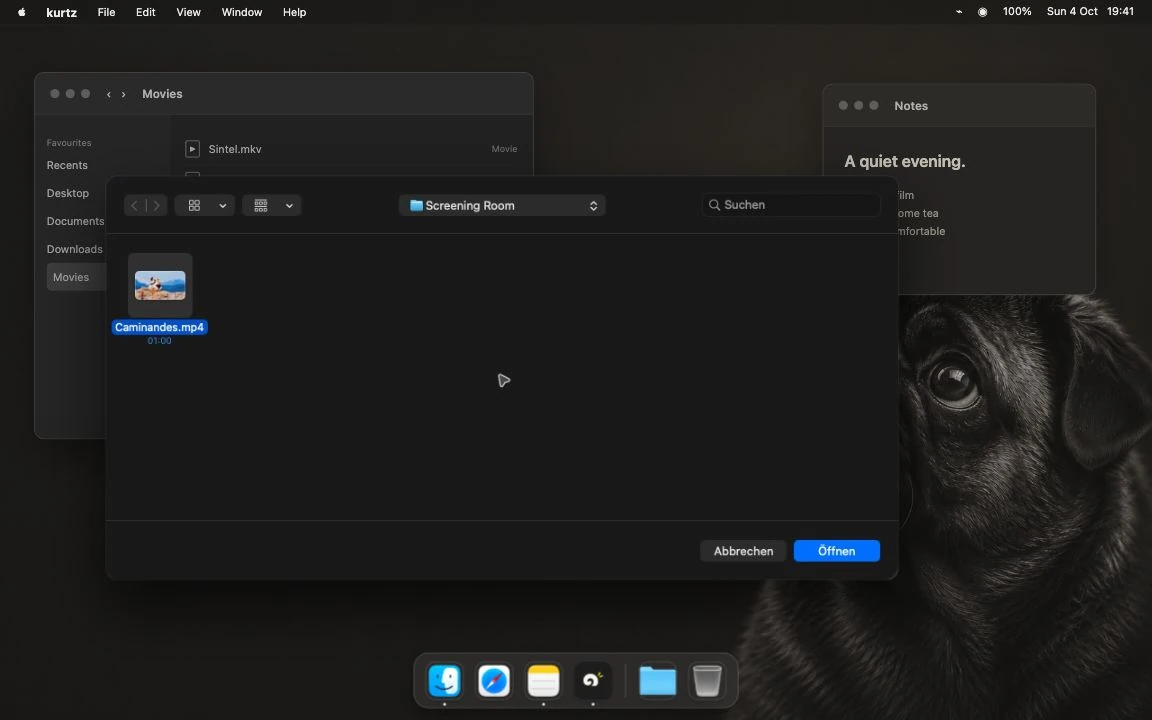Switch to icon grid view

coord(194,206)
